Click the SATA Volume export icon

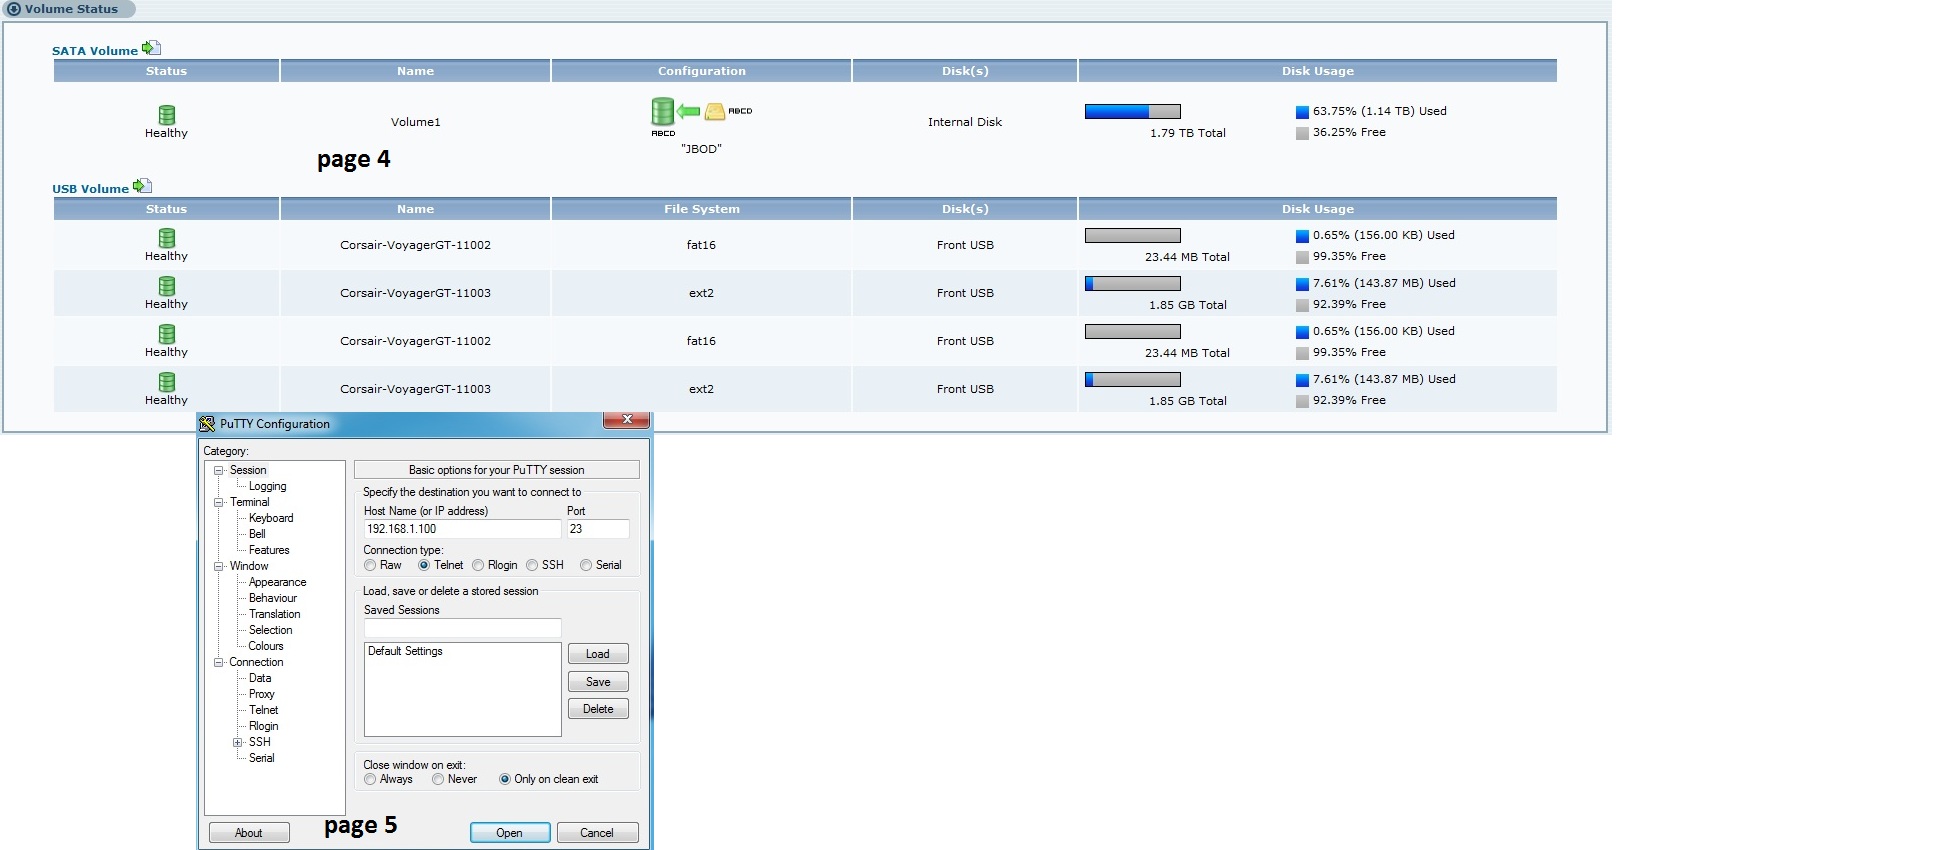tap(151, 48)
